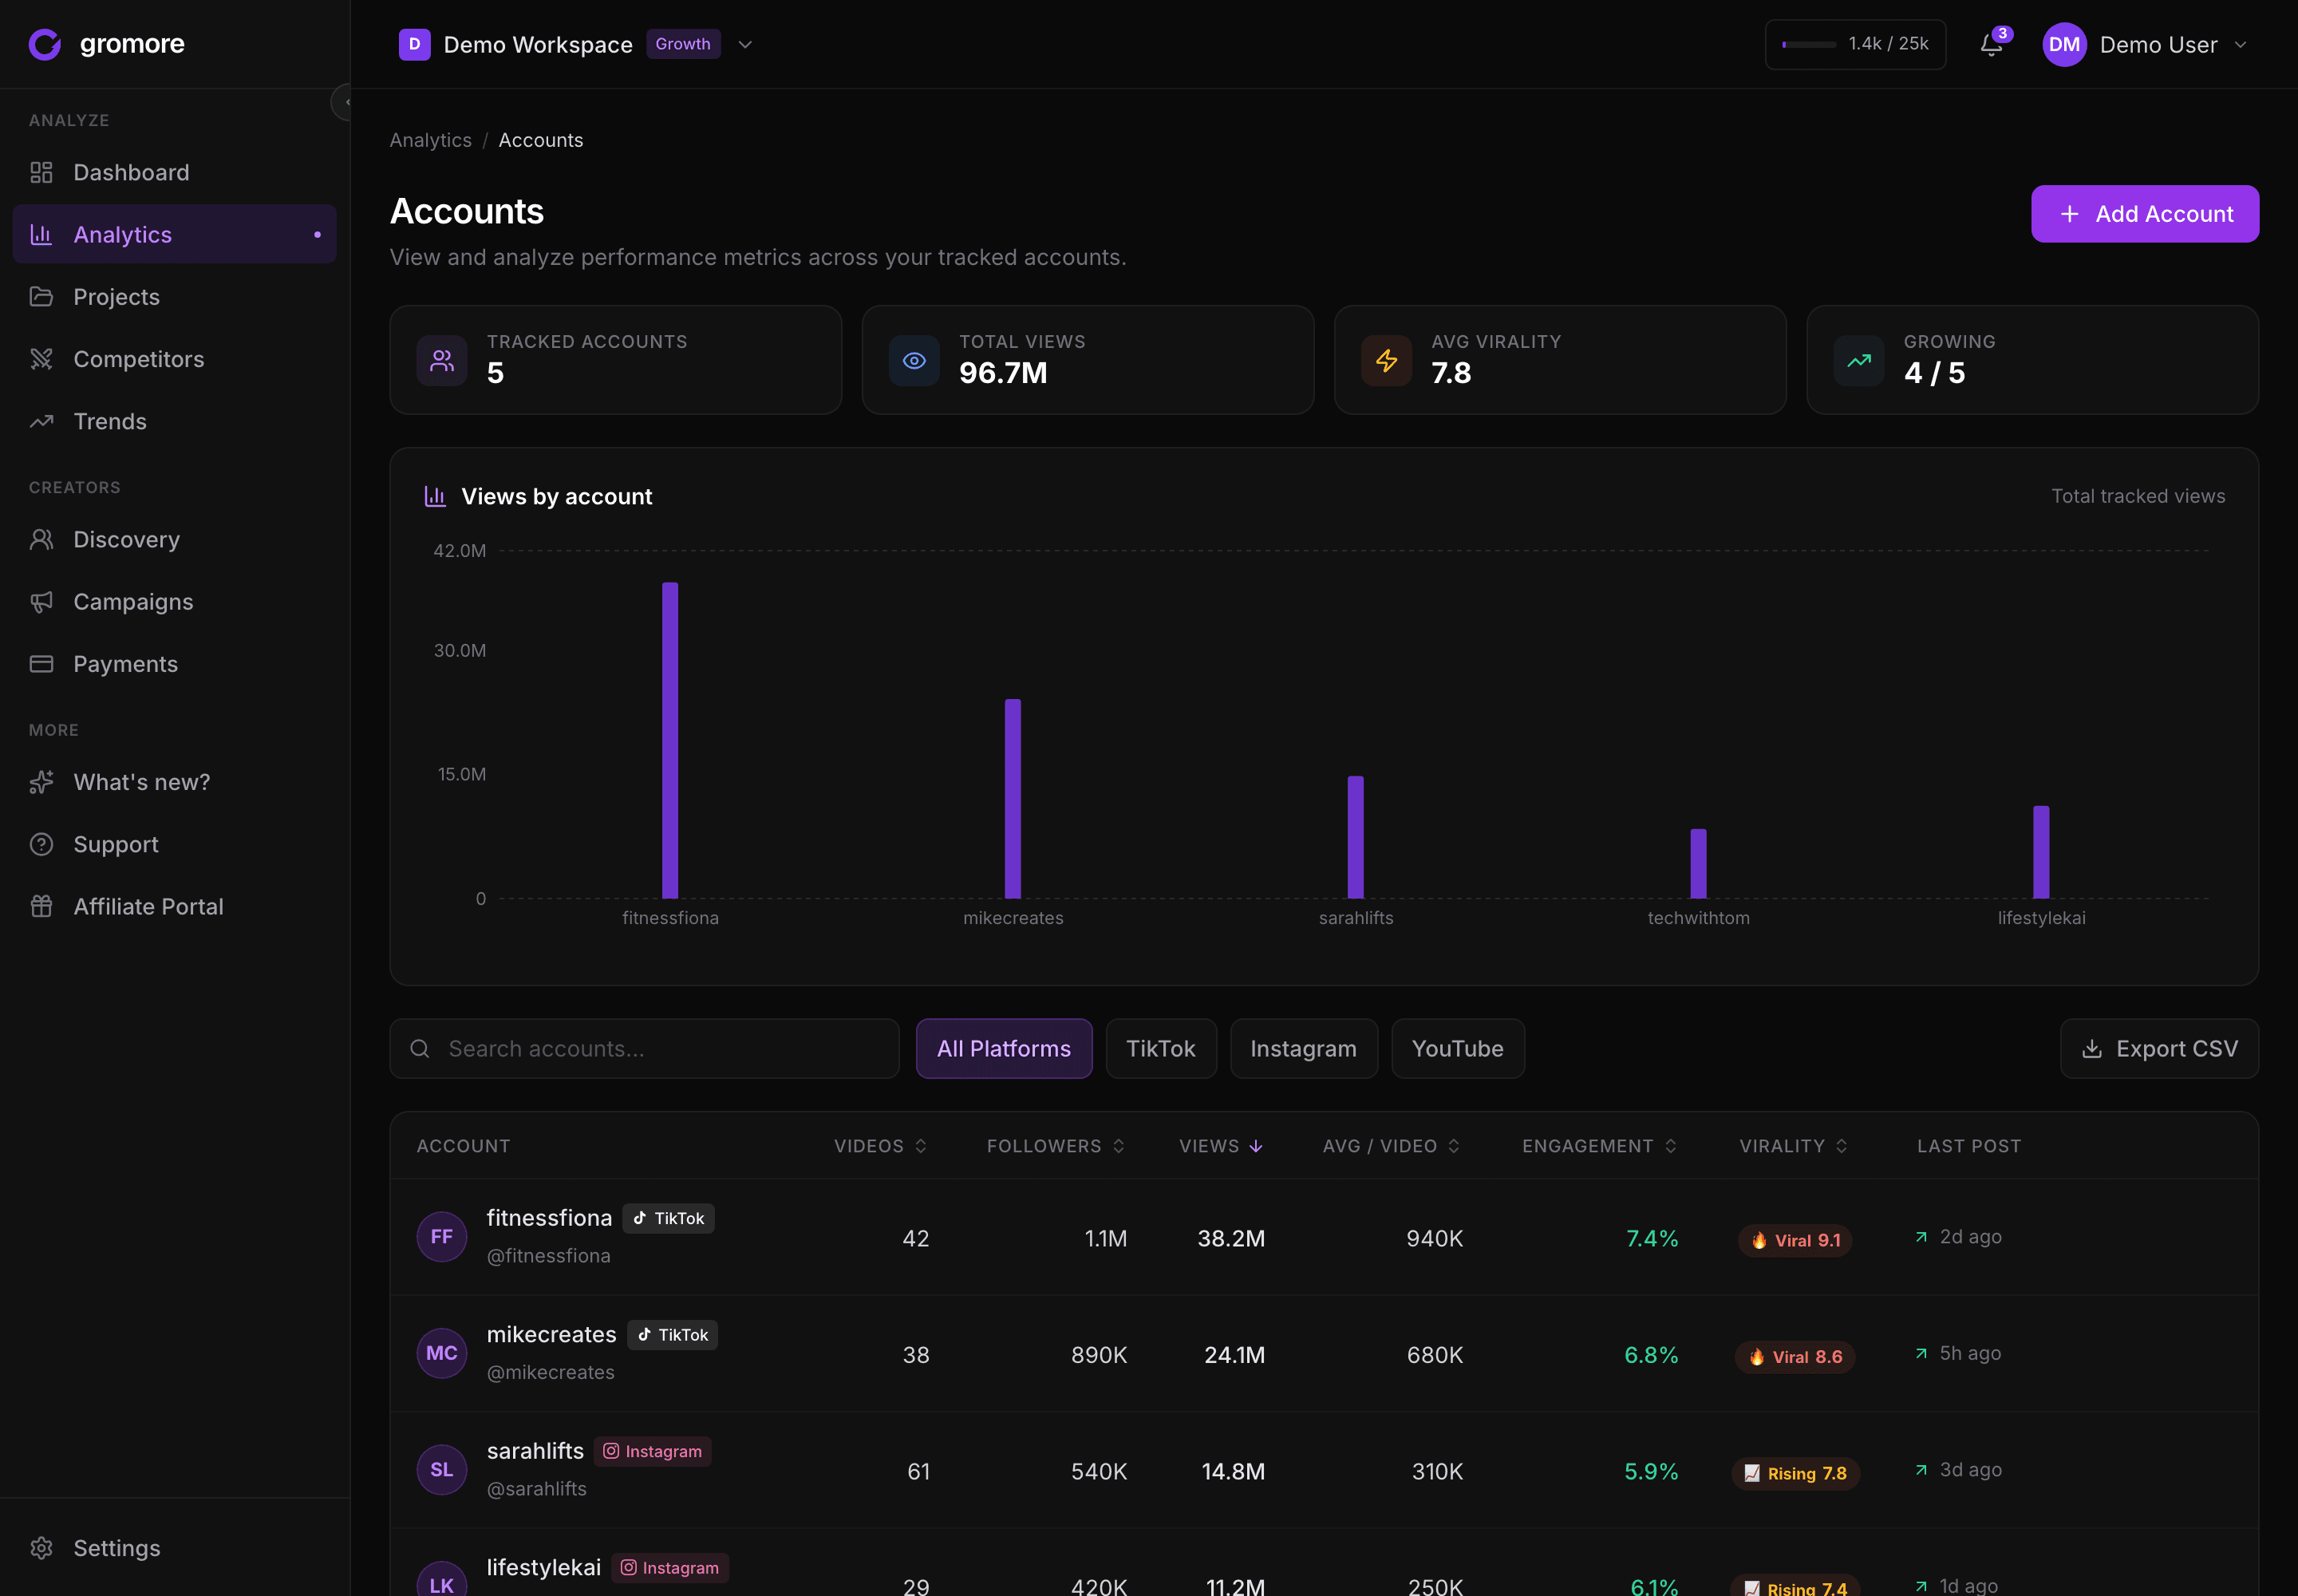Click the Tracked Accounts people icon
This screenshot has width=2298, height=1596.
pos(442,360)
